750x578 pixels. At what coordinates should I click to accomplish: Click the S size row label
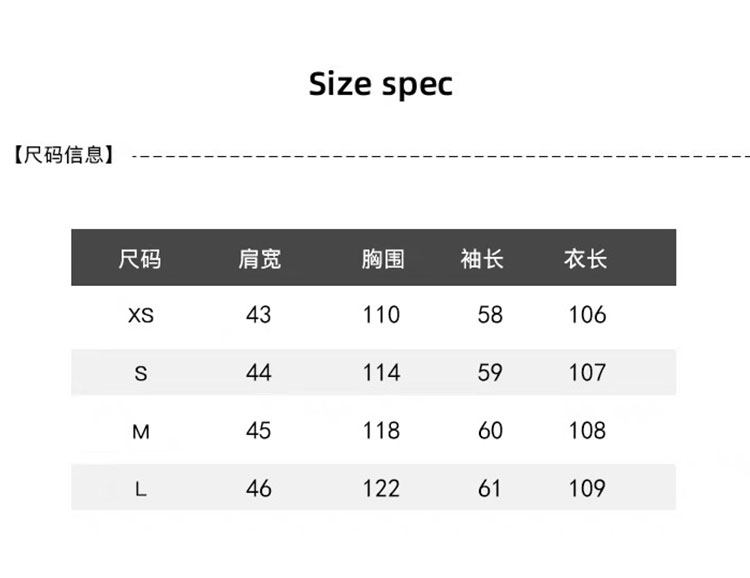point(141,373)
